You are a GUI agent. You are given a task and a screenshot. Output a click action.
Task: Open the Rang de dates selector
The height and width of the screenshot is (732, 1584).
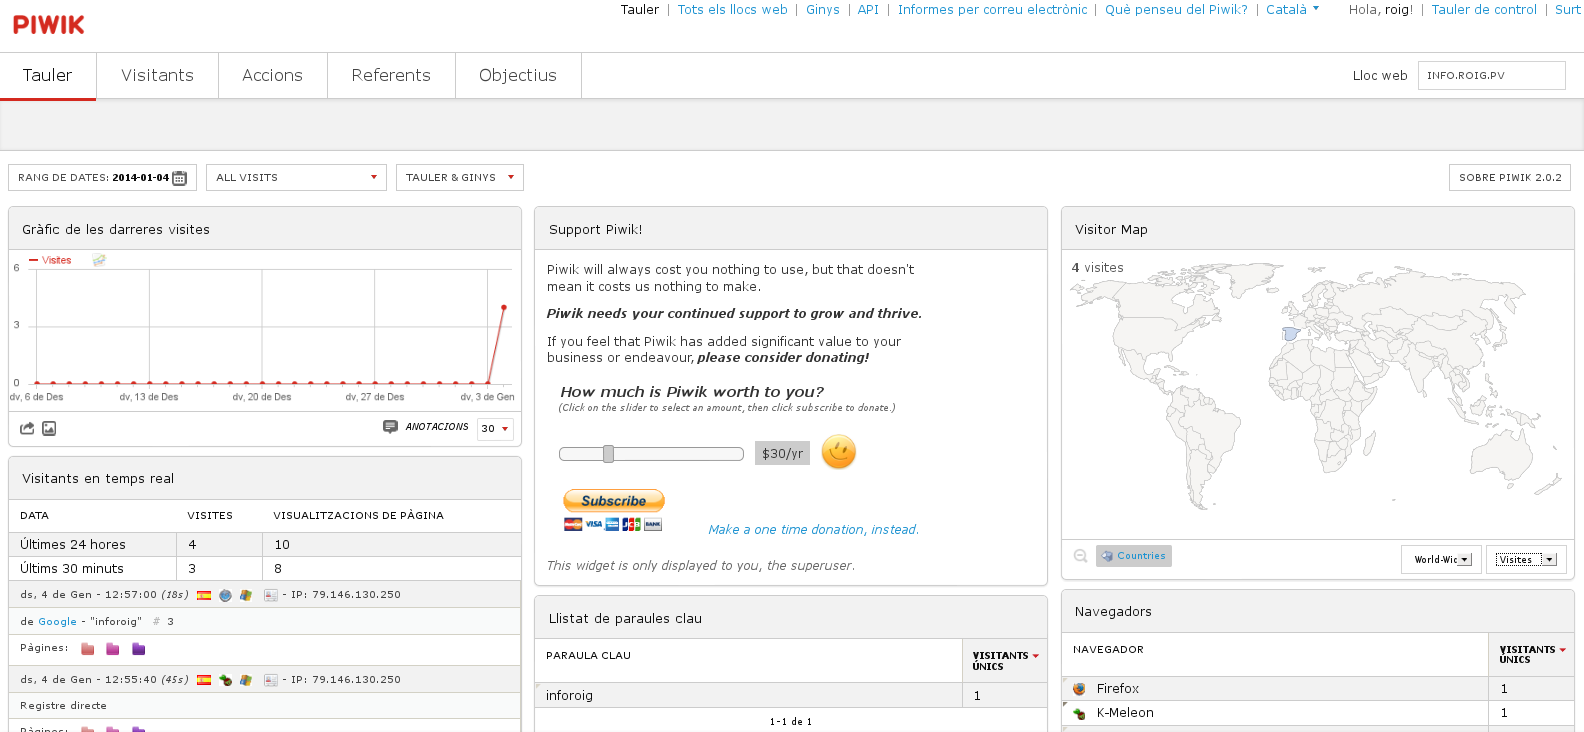pos(102,178)
